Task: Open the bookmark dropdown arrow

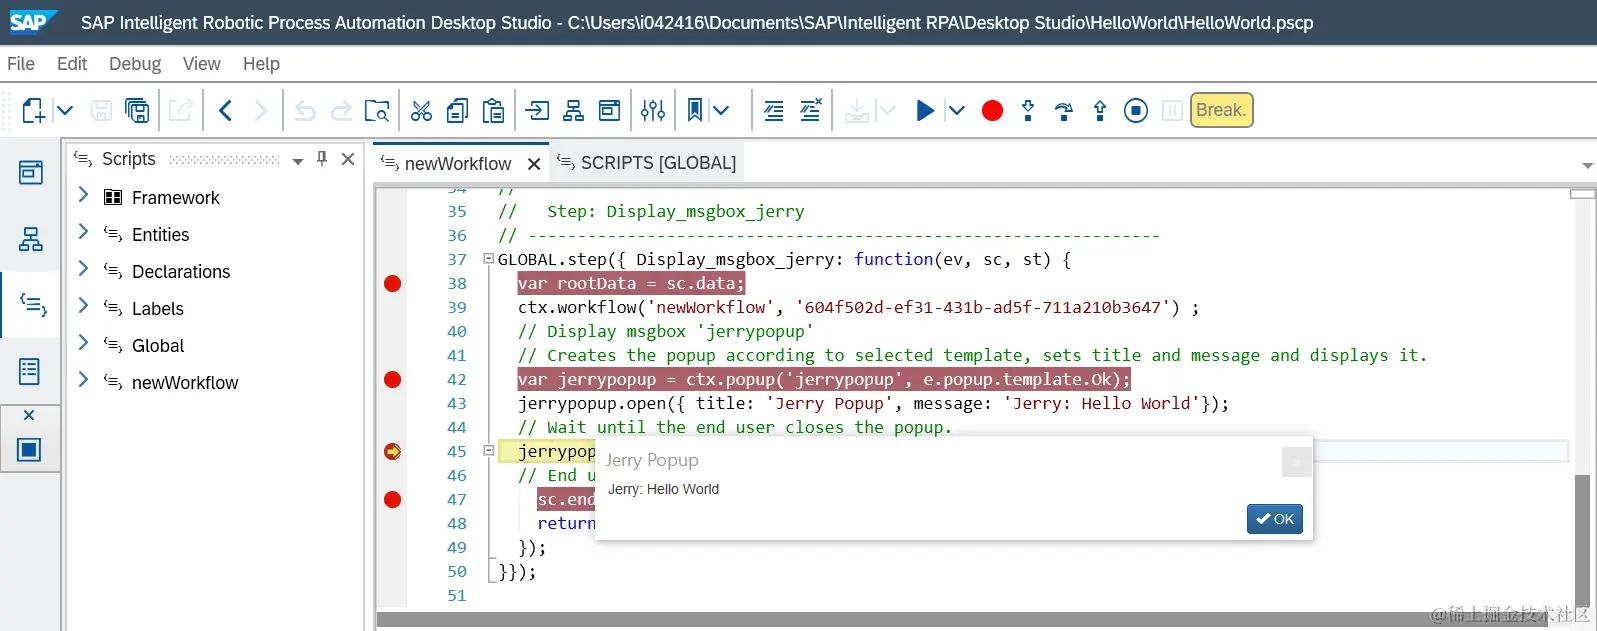Action: point(721,110)
